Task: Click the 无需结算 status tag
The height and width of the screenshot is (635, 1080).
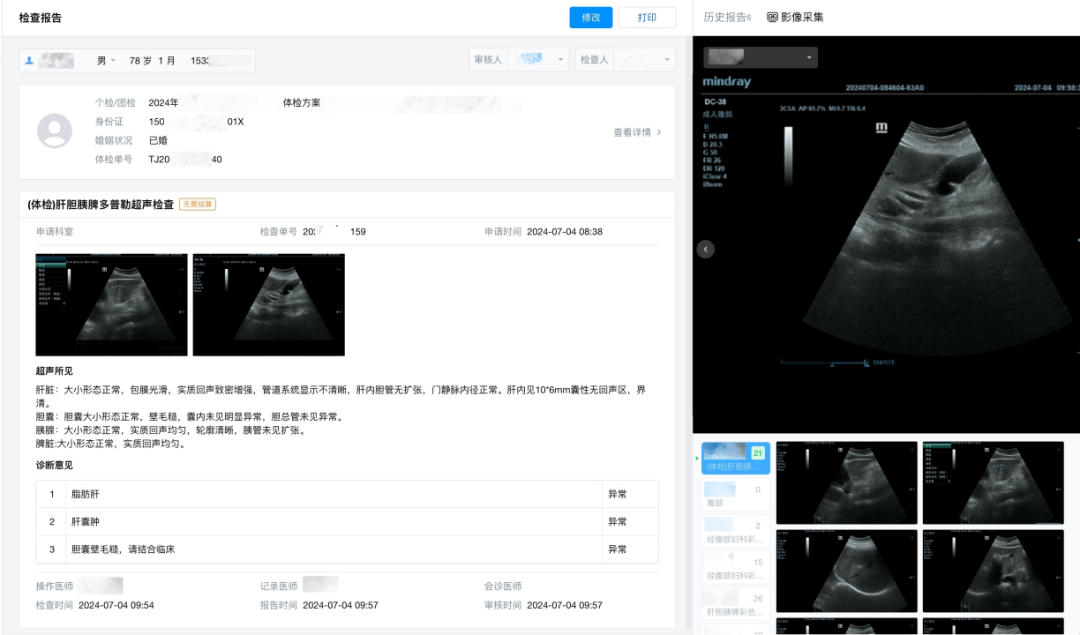Action: coord(197,204)
